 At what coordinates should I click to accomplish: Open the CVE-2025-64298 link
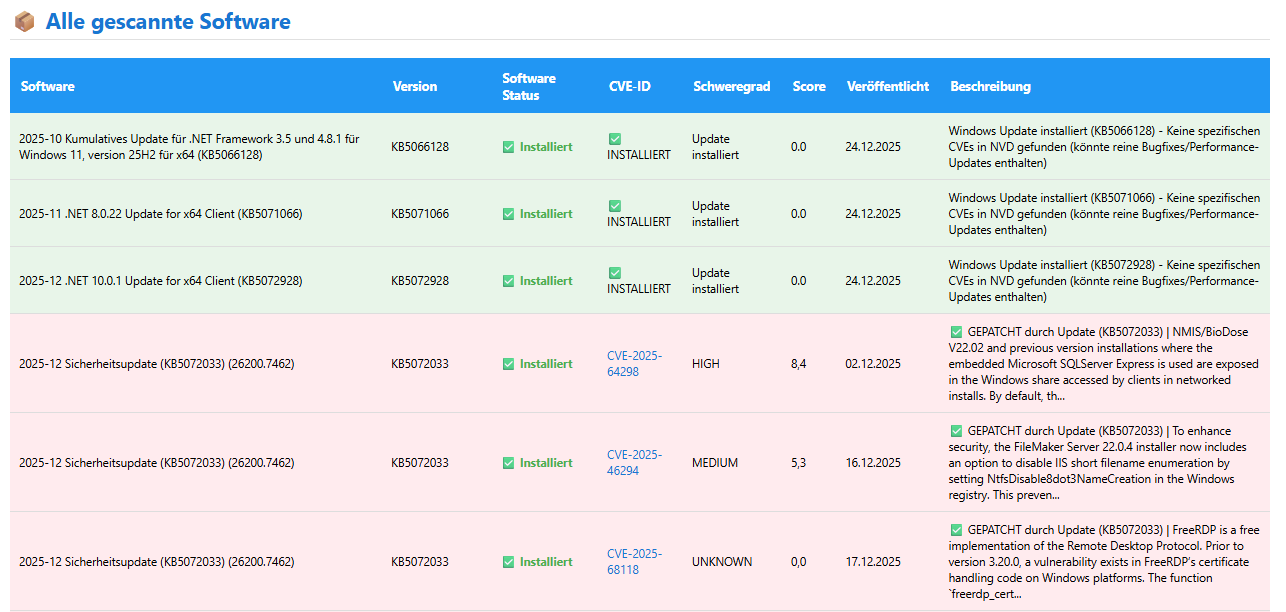[x=634, y=364]
